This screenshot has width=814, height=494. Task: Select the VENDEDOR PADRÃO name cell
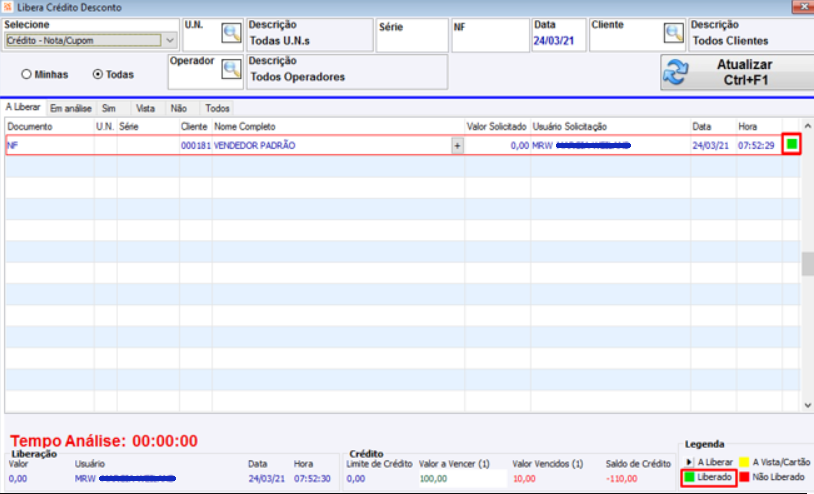(332, 146)
